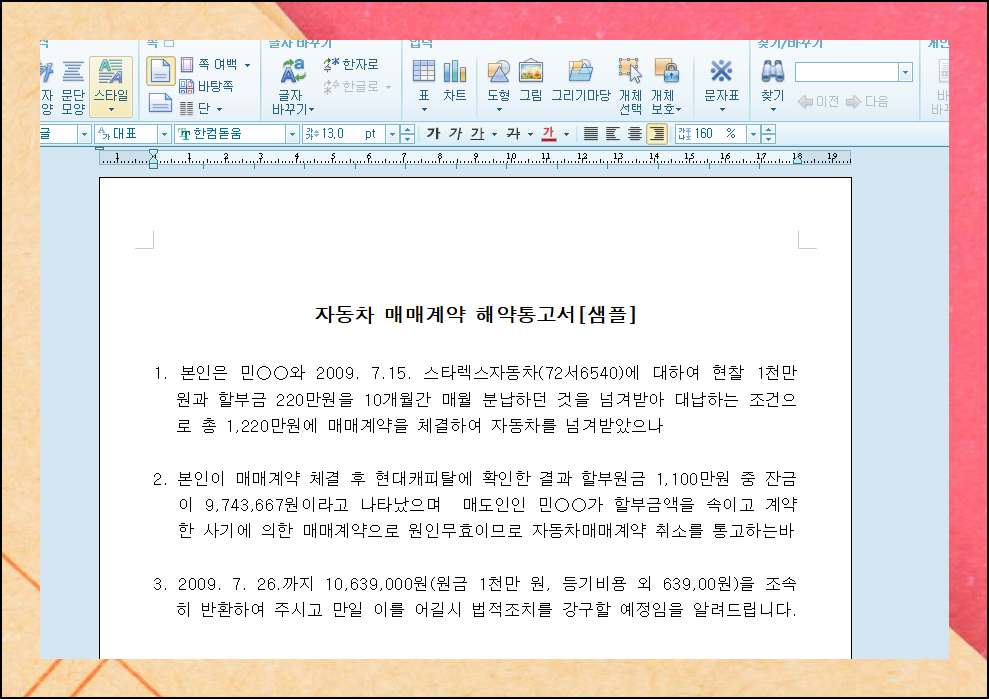Toggle underline 가 formatting
Image resolution: width=989 pixels, height=699 pixels.
477,133
